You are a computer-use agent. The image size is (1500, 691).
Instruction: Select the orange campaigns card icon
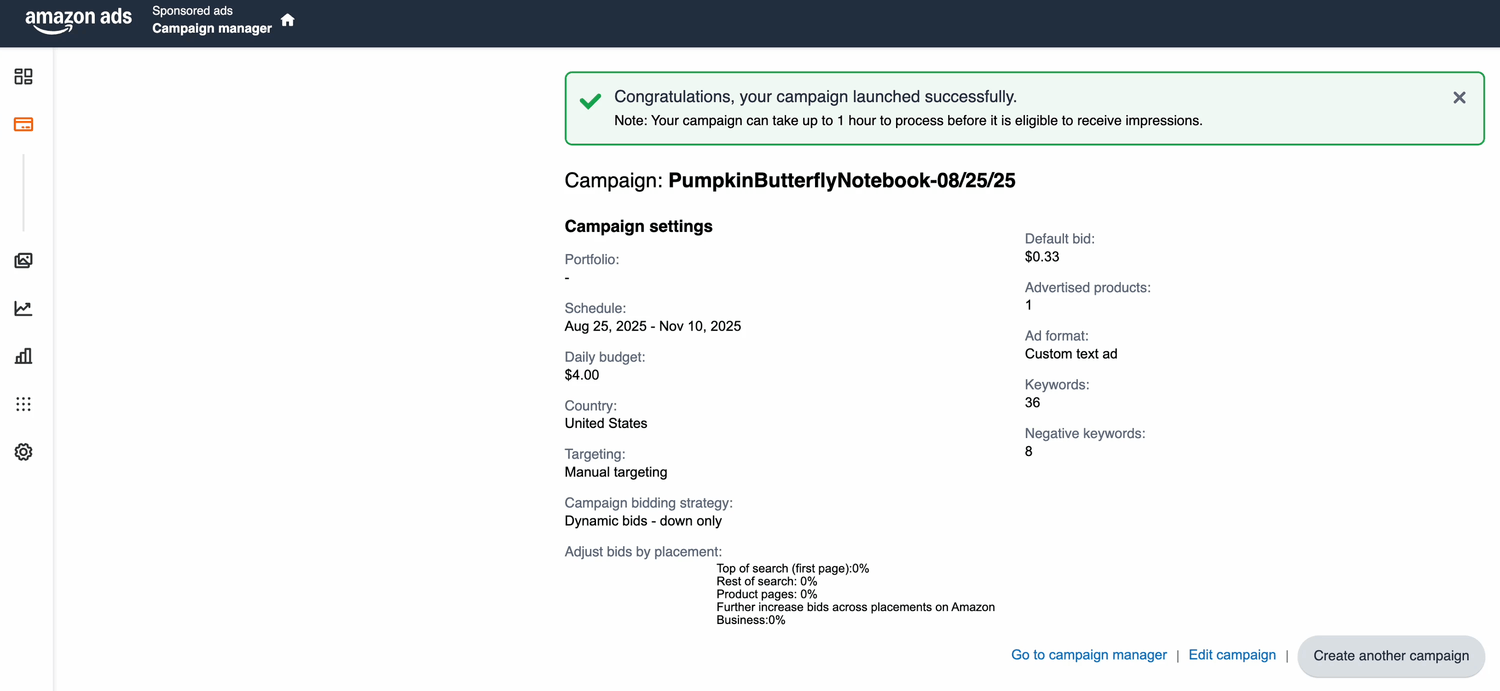[23, 125]
